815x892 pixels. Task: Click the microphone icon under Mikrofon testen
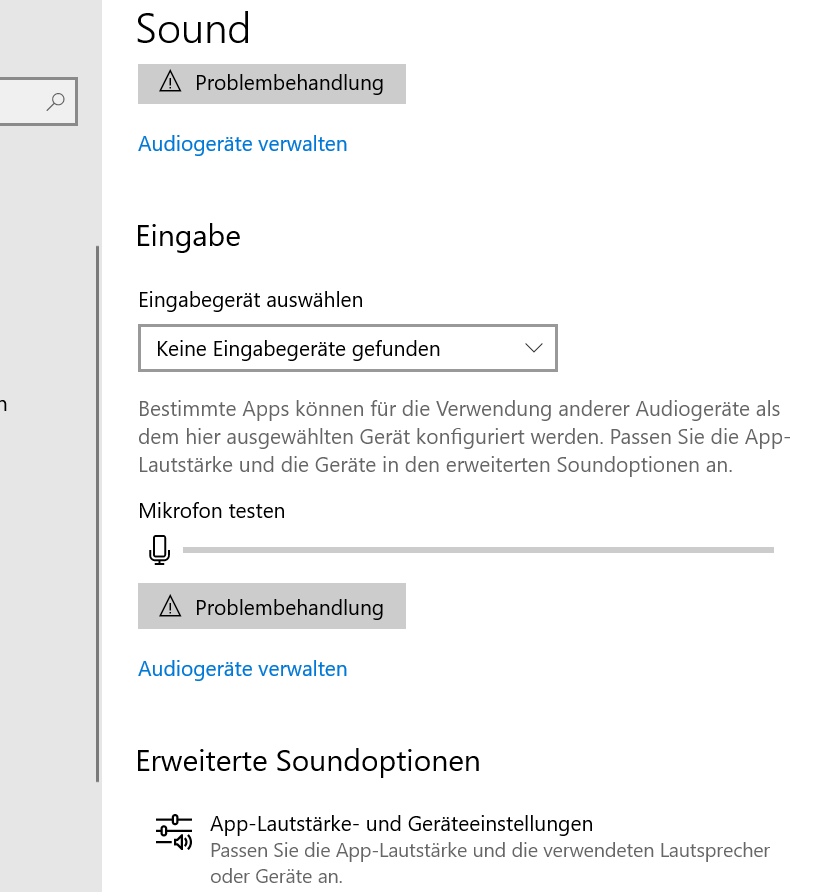[x=159, y=549]
